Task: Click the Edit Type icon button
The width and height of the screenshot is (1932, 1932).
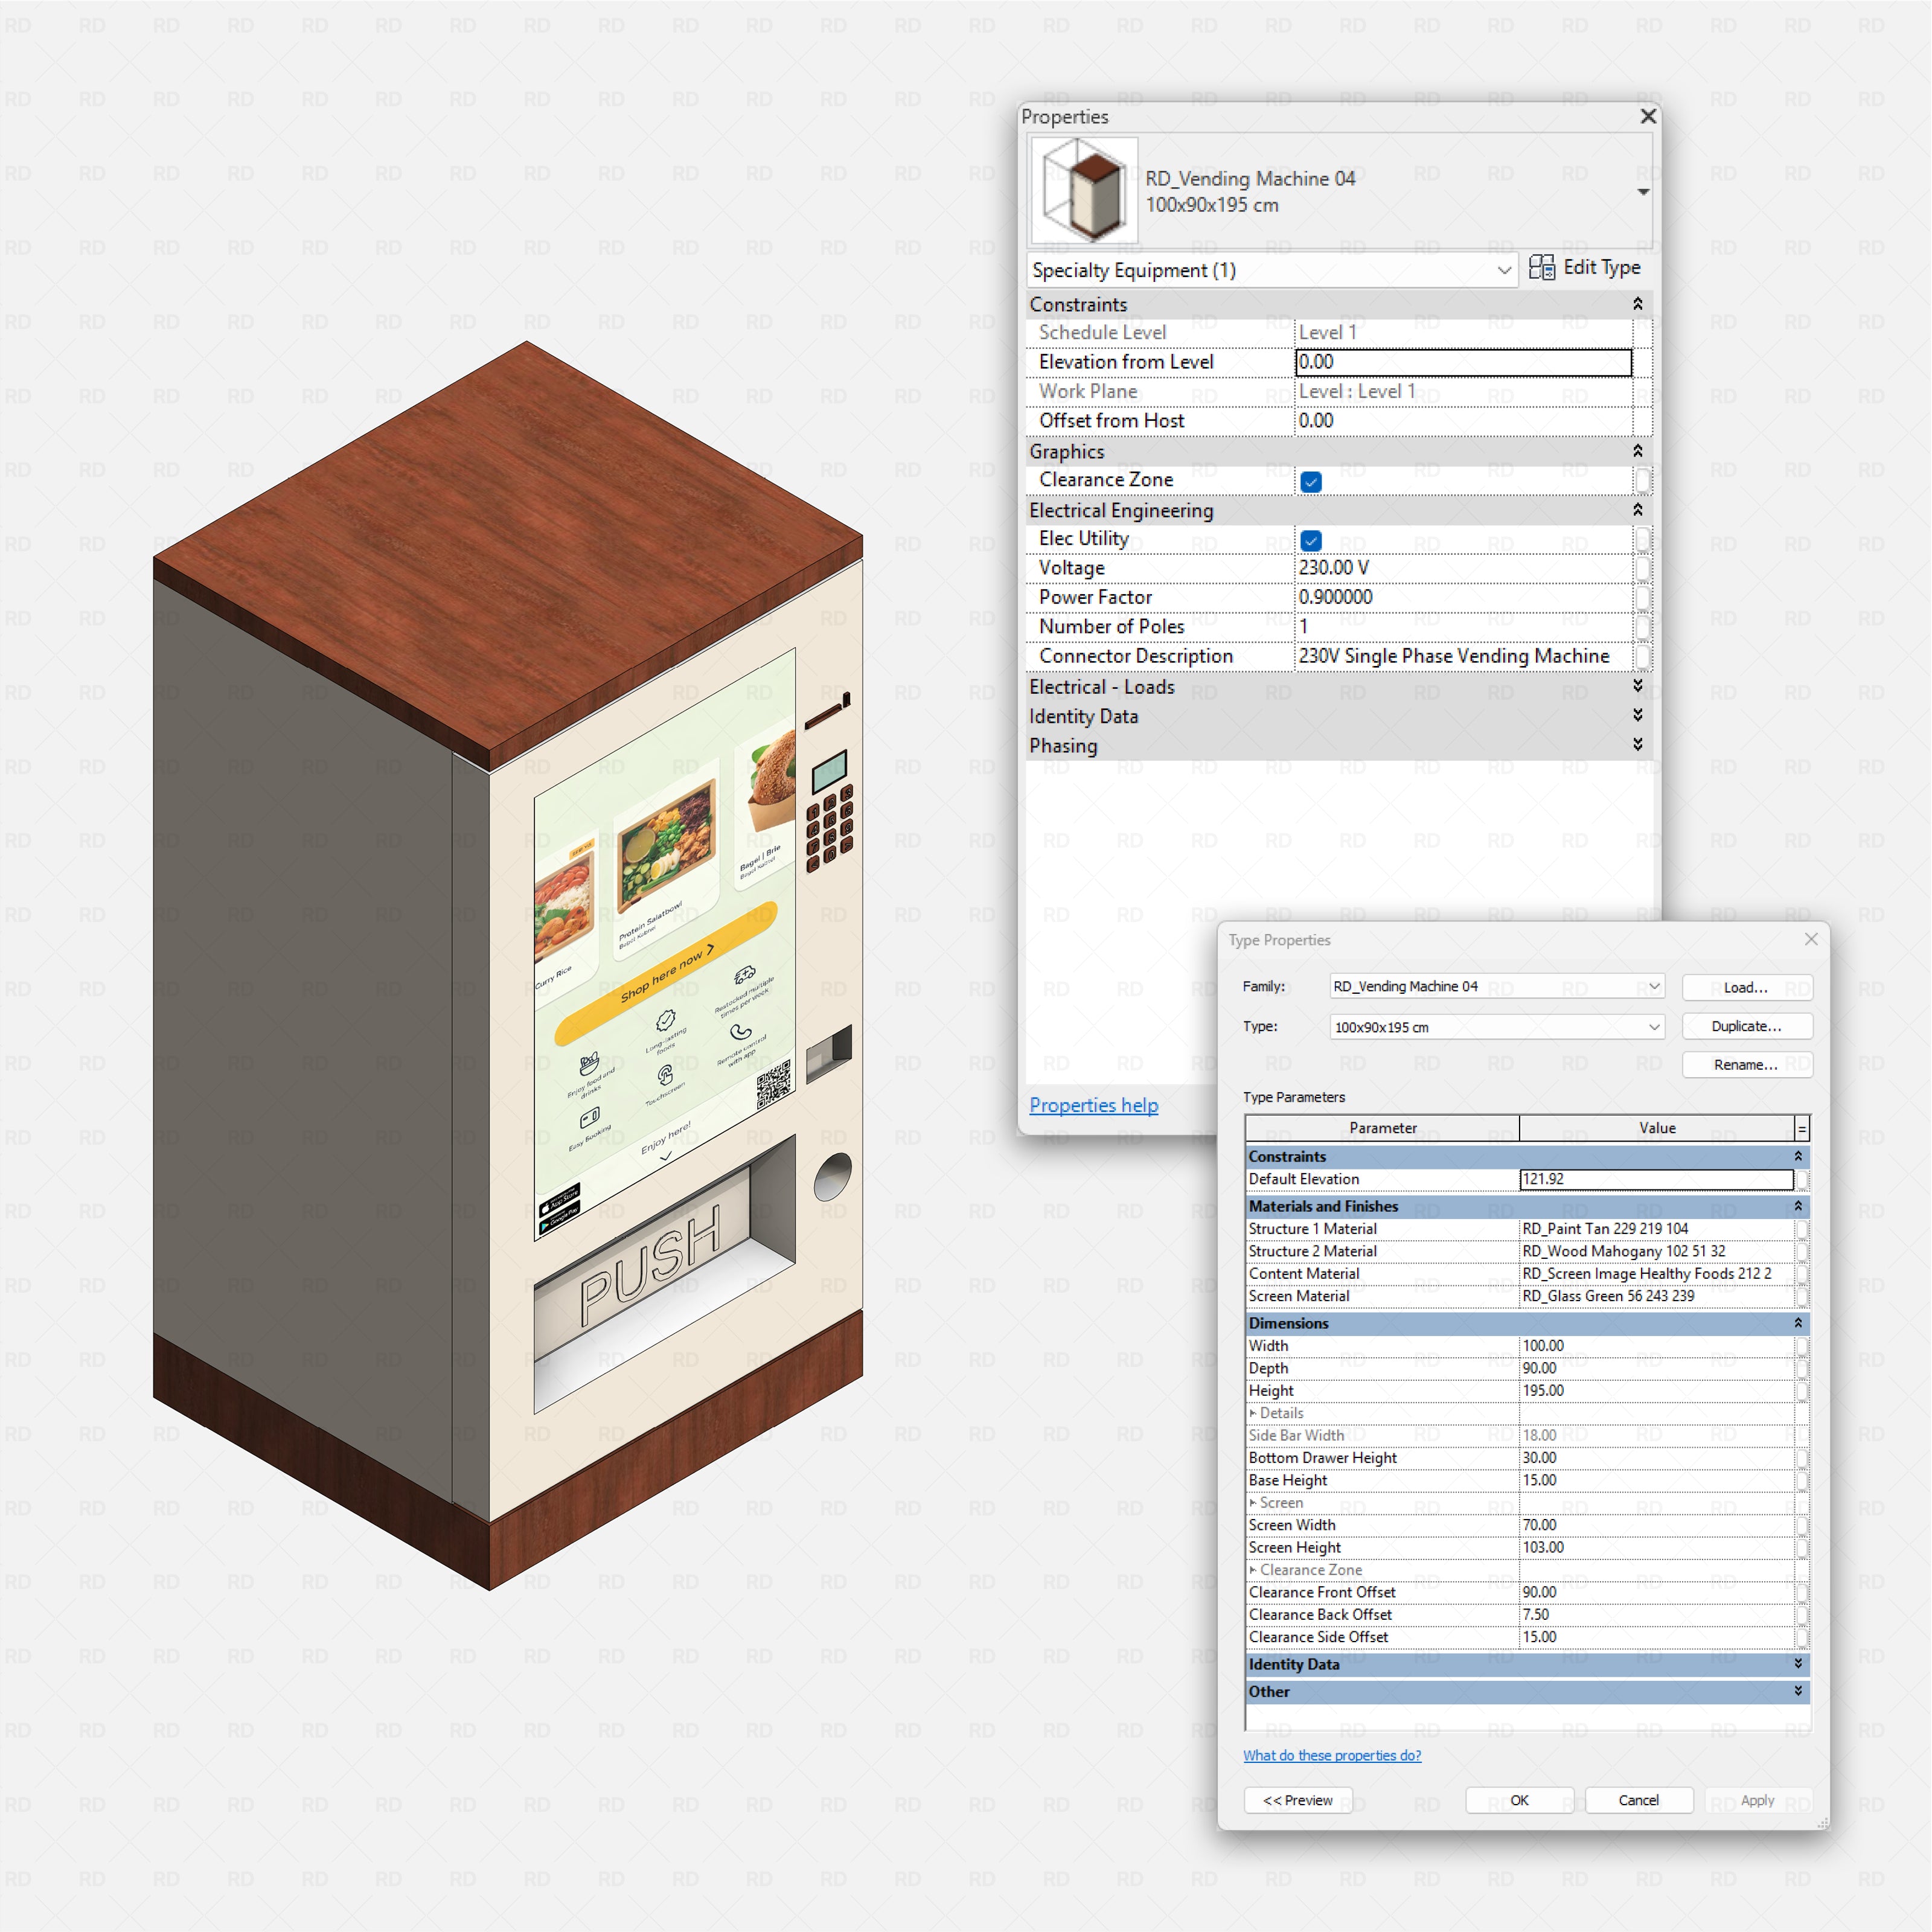Action: (1584, 268)
